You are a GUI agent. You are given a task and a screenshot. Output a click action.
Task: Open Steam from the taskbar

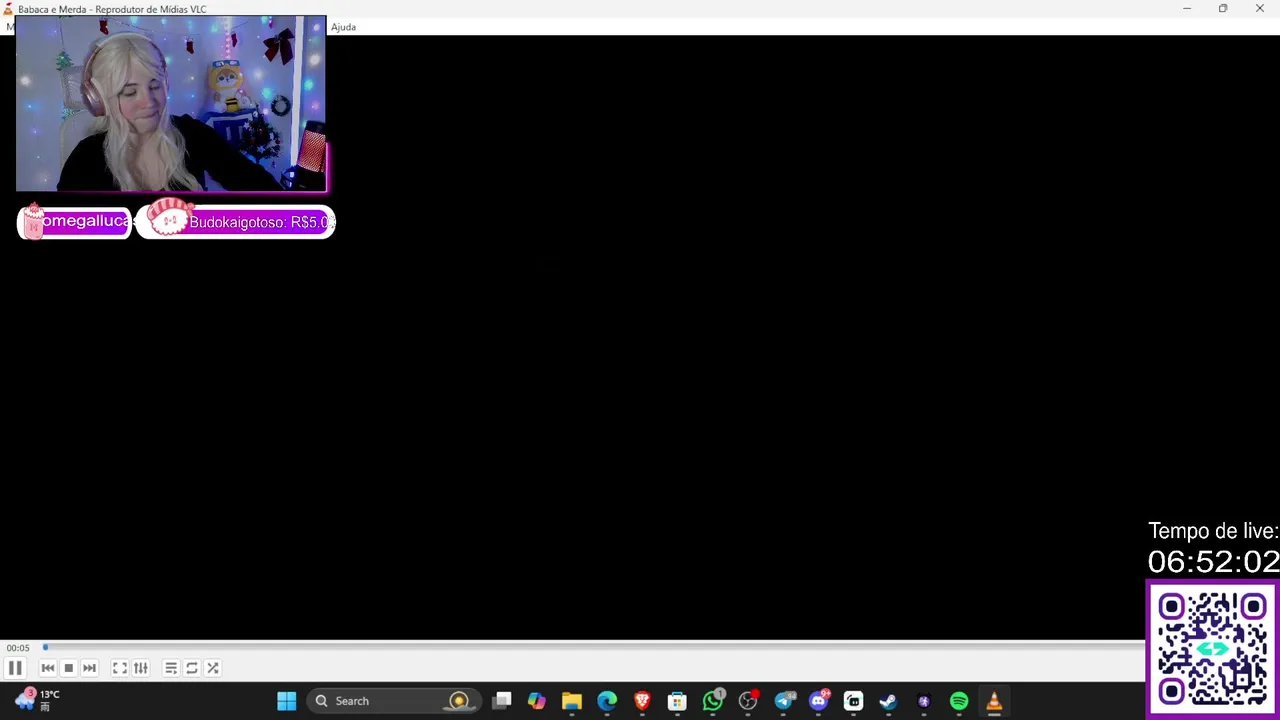888,701
